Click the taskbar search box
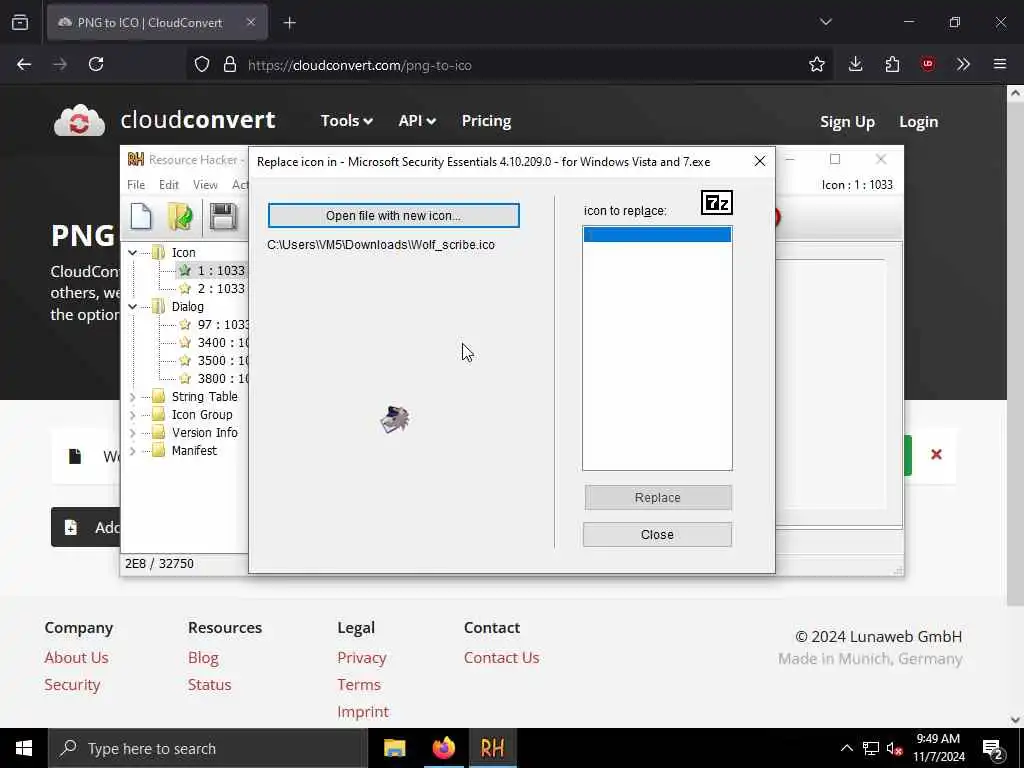This screenshot has width=1024, height=768. 208,748
